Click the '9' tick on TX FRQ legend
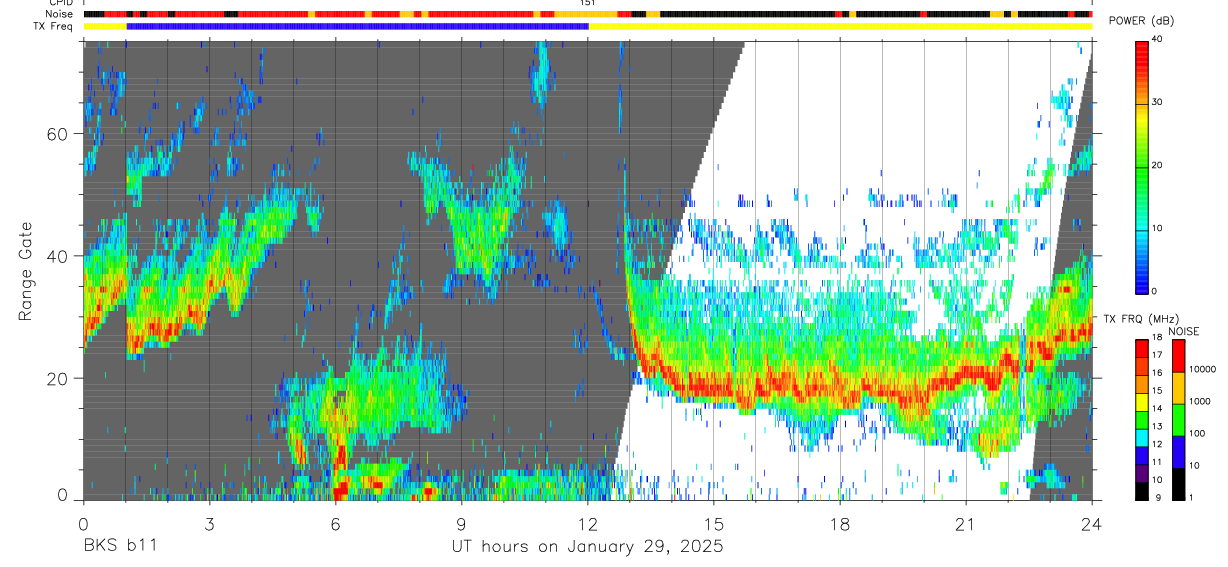The width and height of the screenshot is (1228, 567). pyautogui.click(x=1158, y=498)
